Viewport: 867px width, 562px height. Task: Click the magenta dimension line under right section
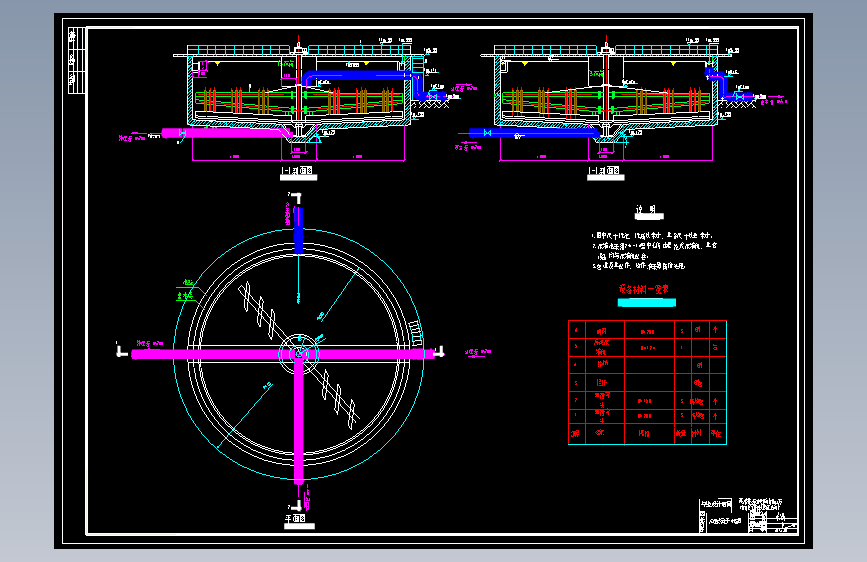coord(606,160)
